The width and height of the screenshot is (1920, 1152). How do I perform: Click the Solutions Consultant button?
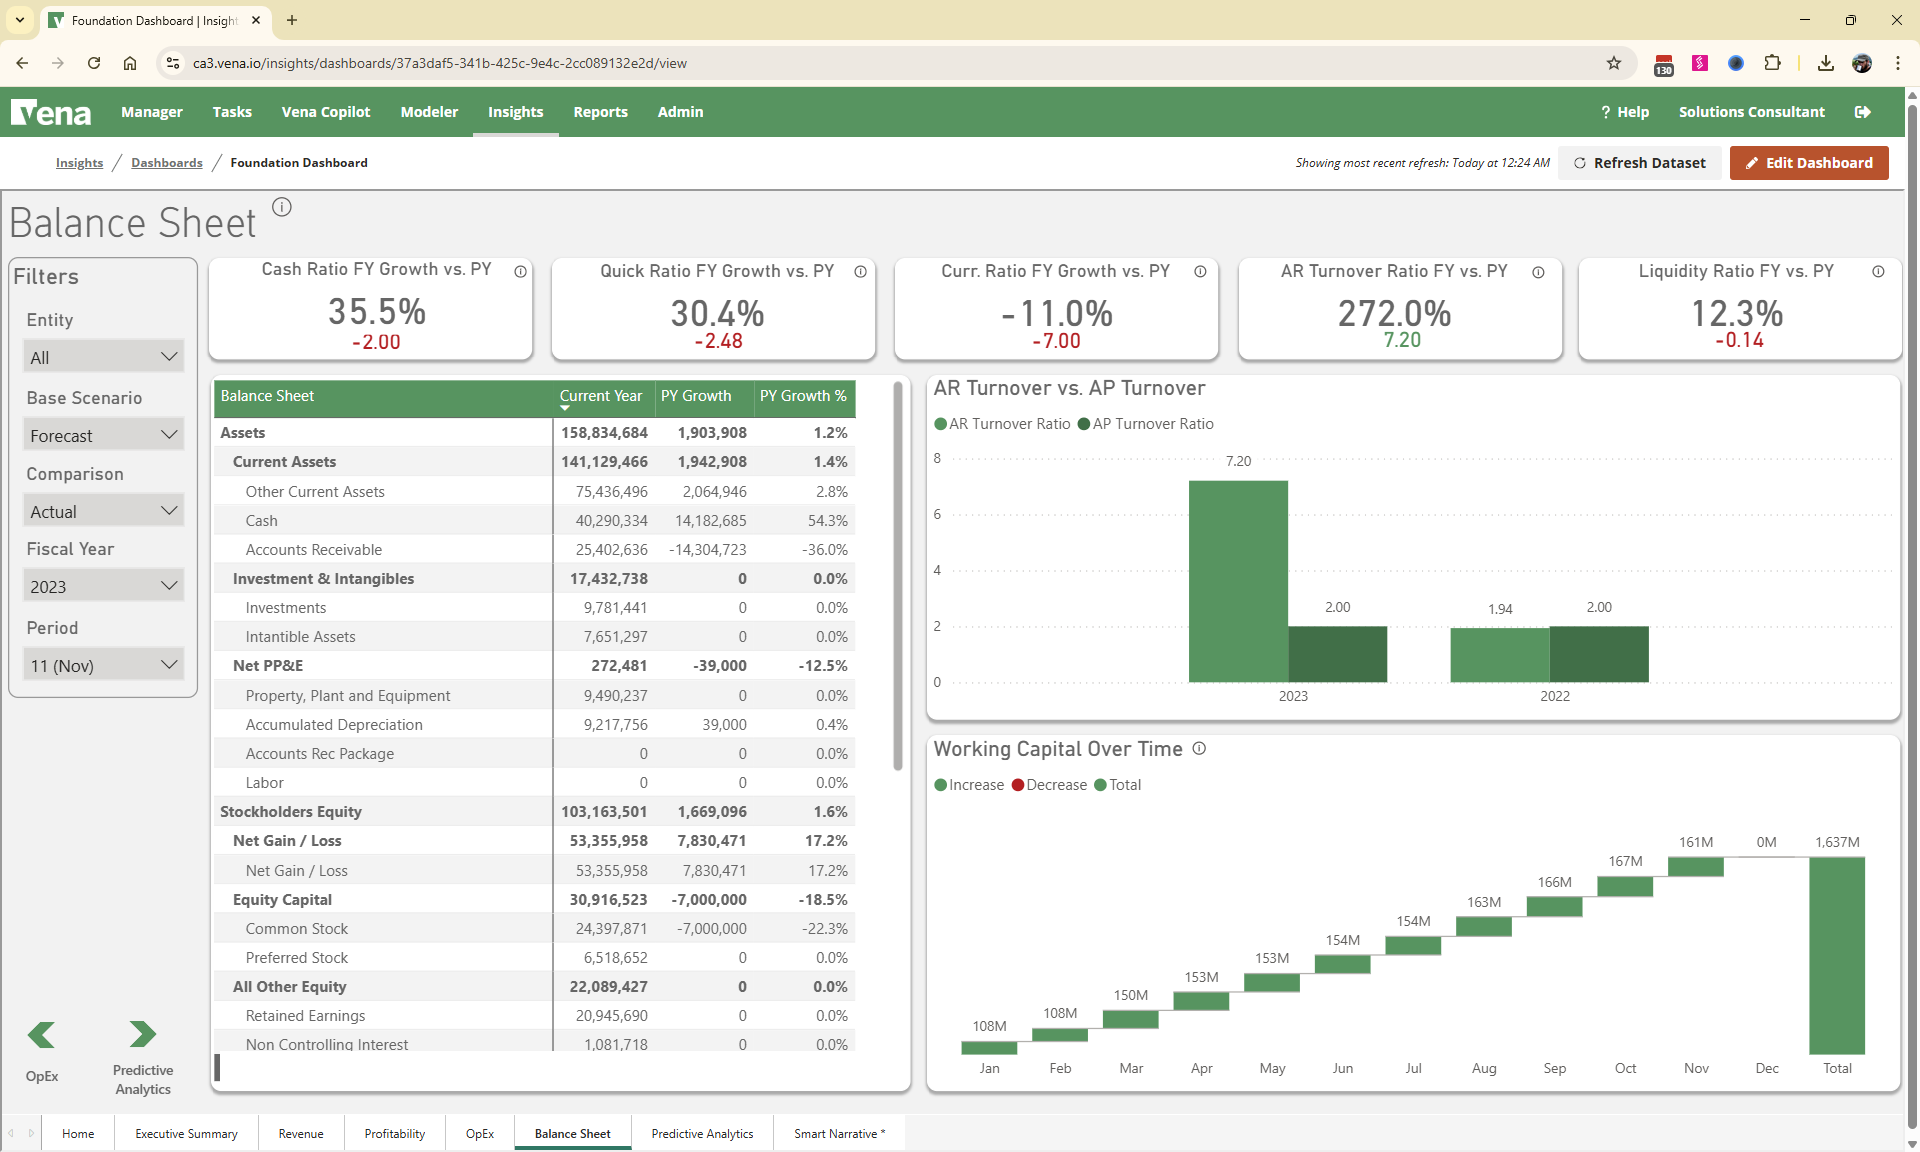[x=1751, y=111]
